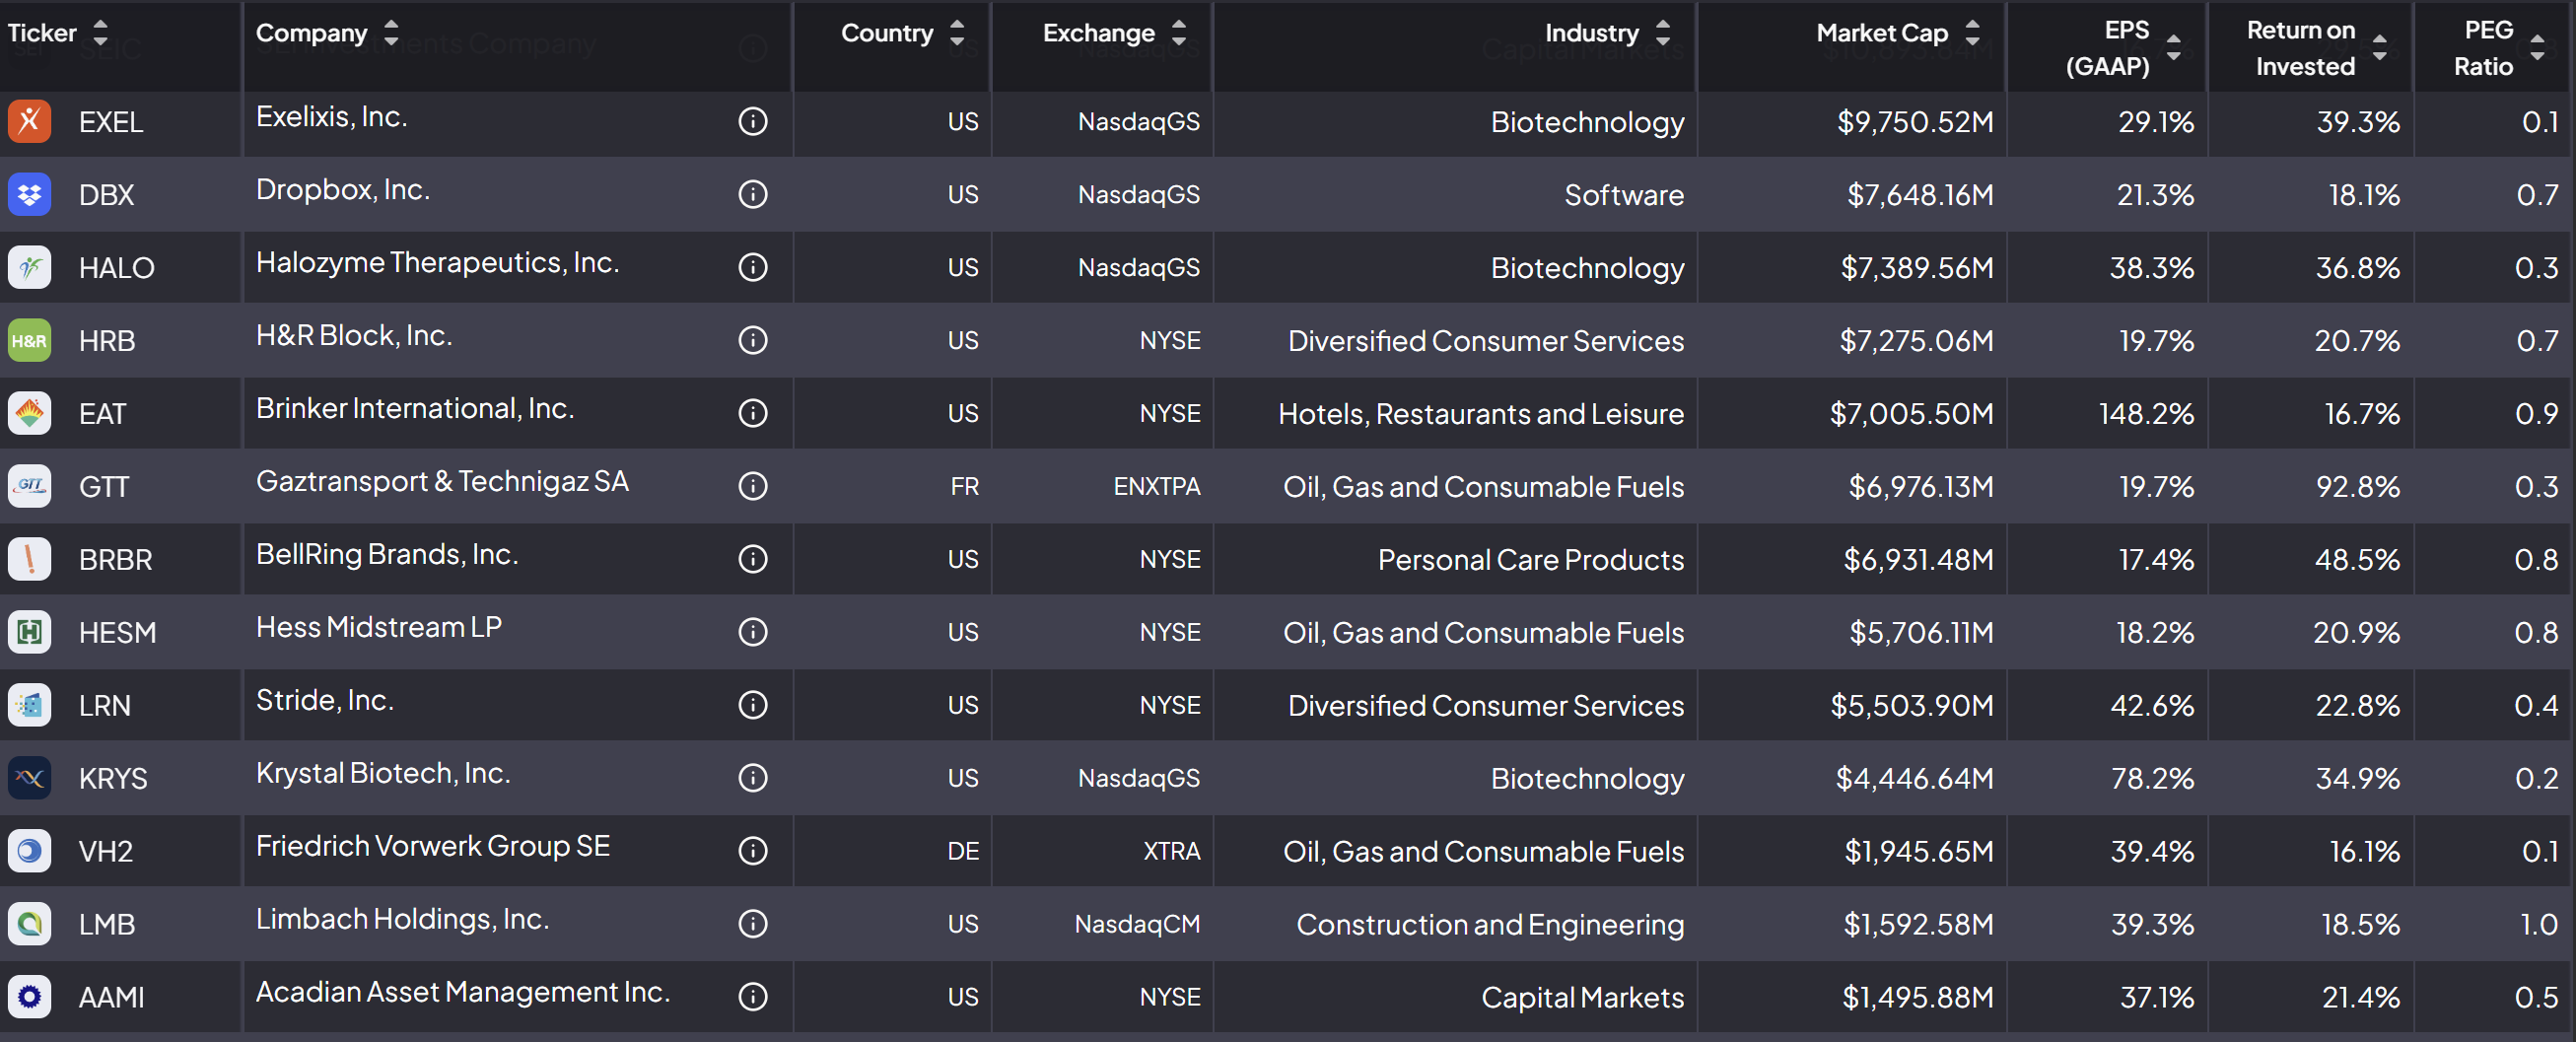Open info for Stride, Inc.
The width and height of the screenshot is (2576, 1042).
[x=753, y=705]
